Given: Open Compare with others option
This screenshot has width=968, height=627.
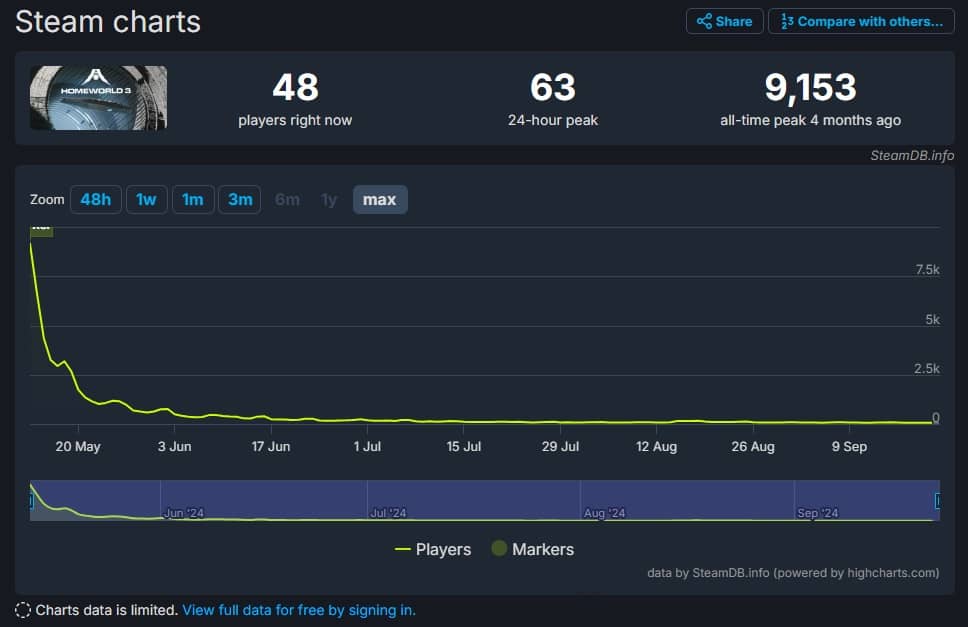Looking at the screenshot, I should tap(861, 22).
